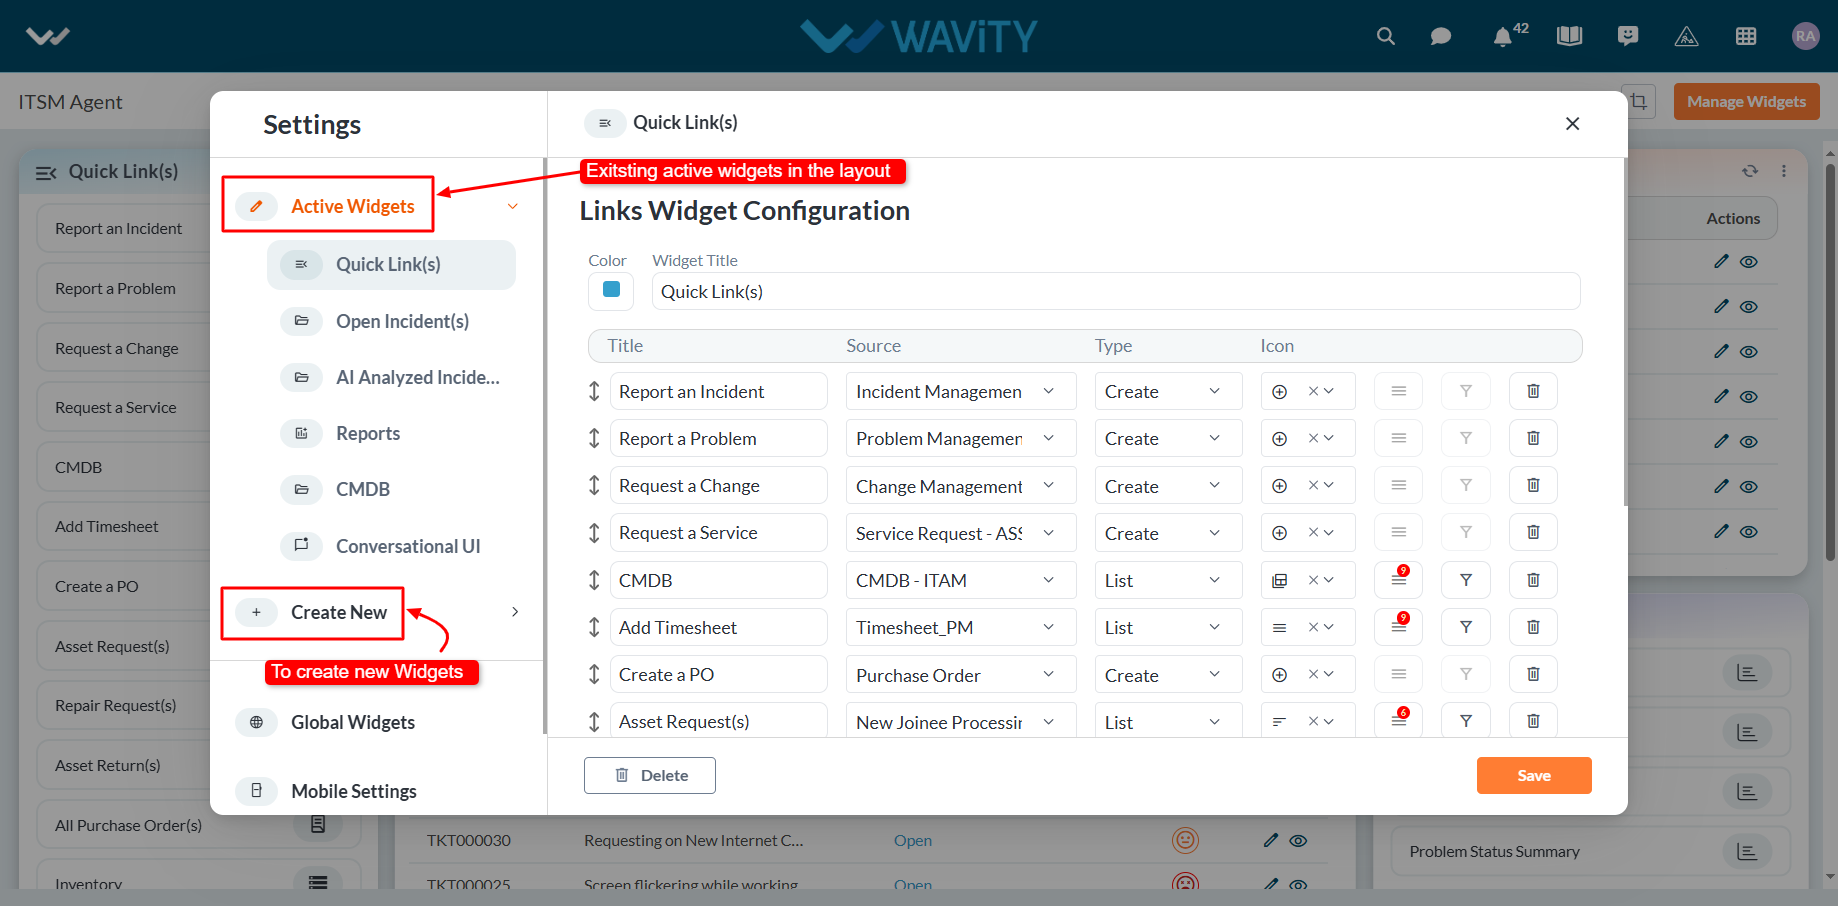Click the Widget Title input field
1838x906 pixels.
(x=1116, y=291)
